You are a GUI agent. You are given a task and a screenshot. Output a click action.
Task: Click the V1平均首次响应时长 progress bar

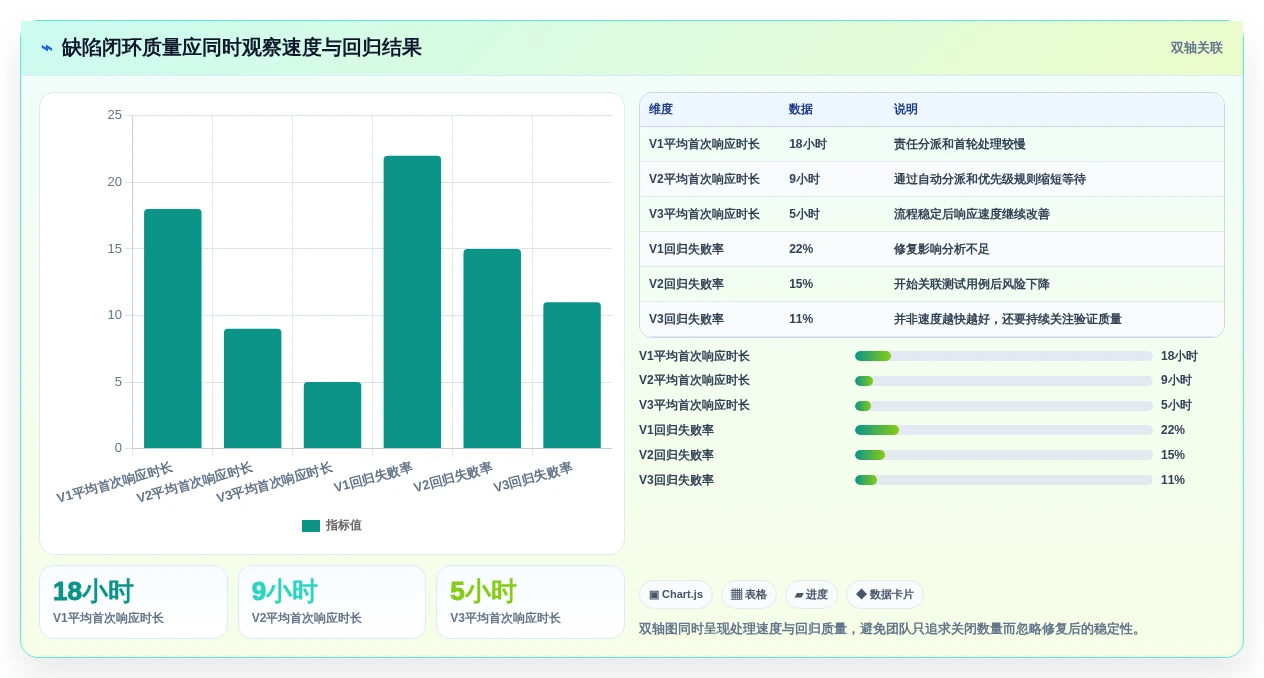(1004, 356)
